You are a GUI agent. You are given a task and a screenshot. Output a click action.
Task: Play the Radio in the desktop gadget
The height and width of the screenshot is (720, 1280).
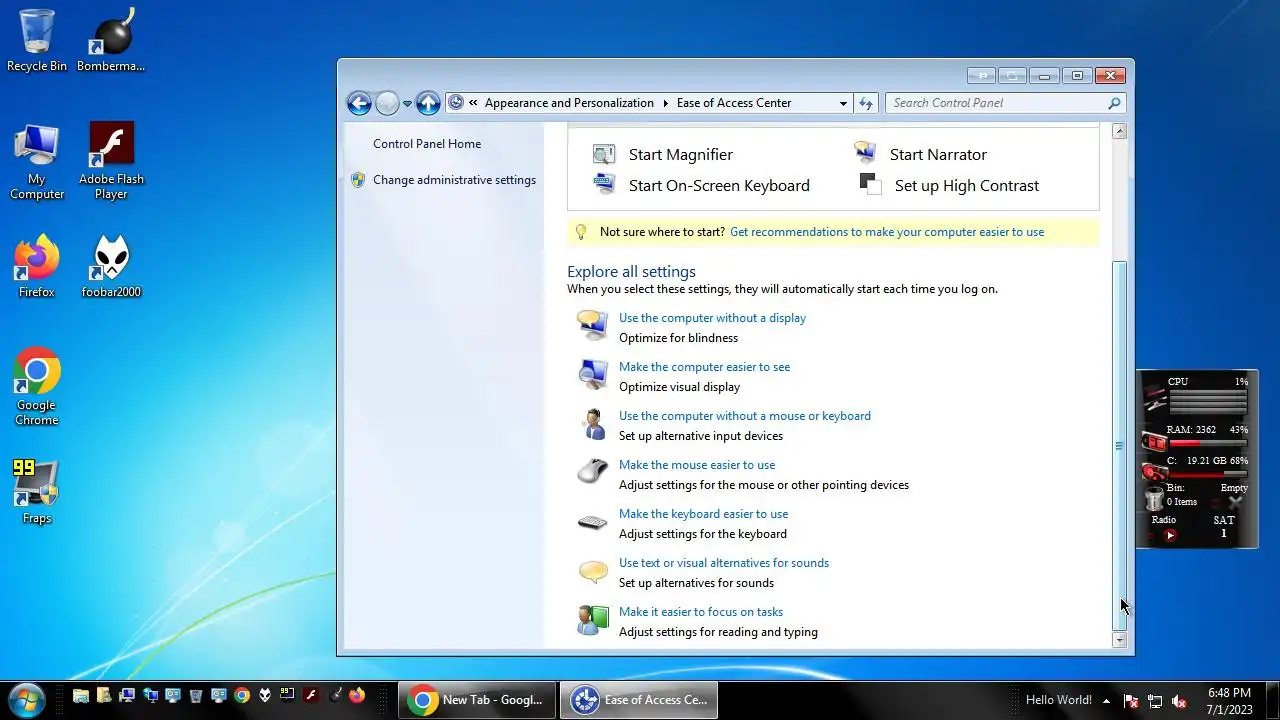pos(1170,535)
